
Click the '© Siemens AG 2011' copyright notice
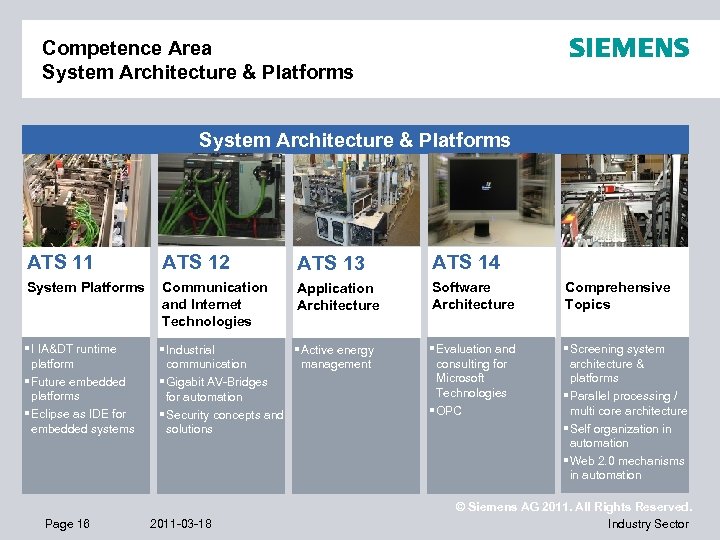(x=574, y=507)
